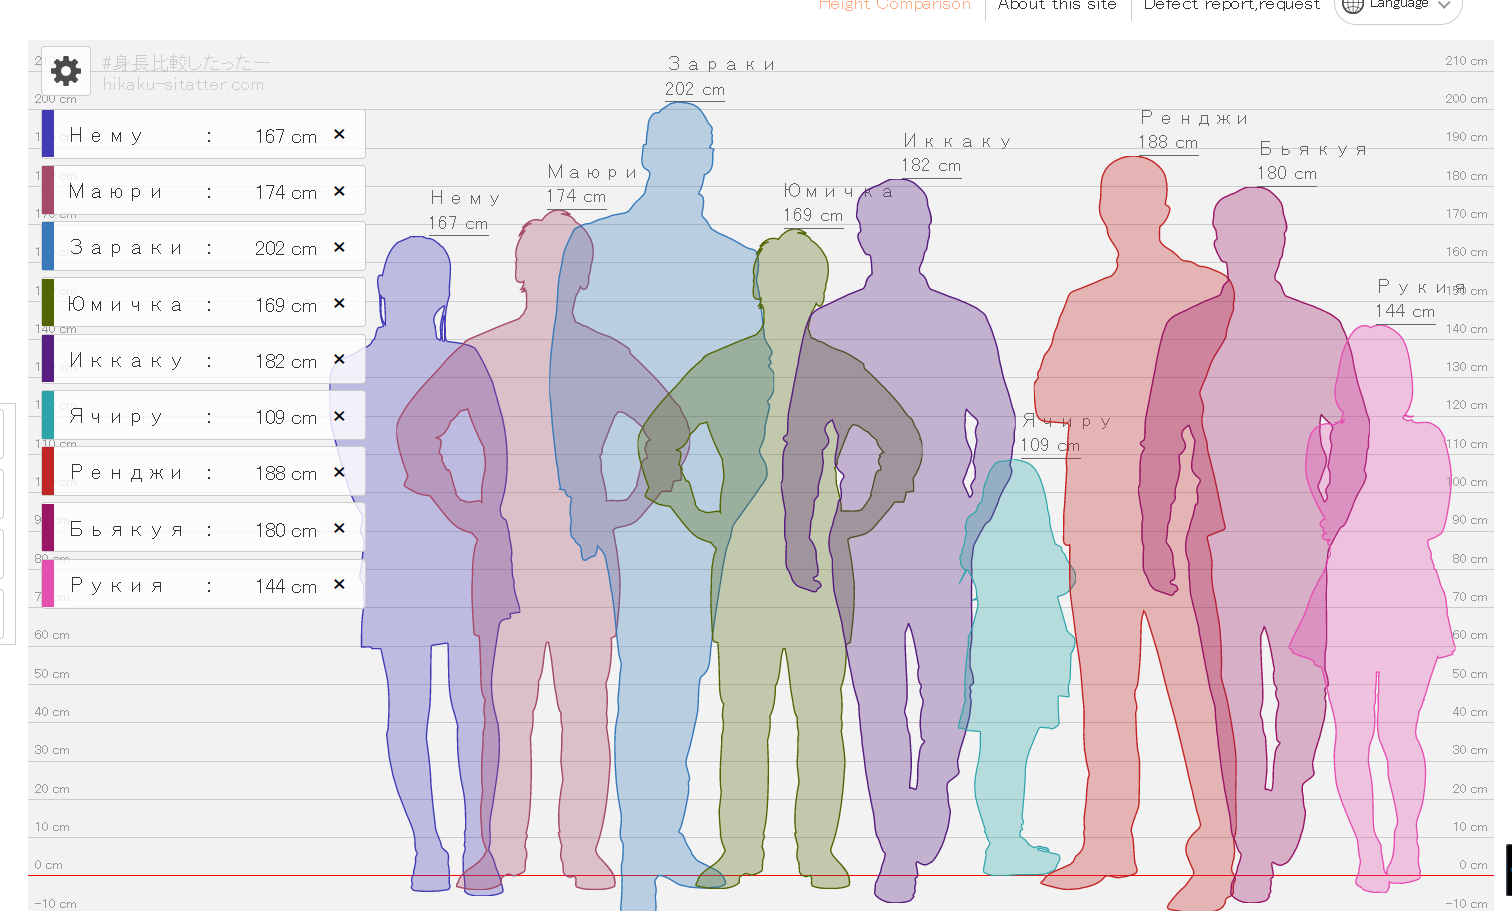Click the 182 cm value in list

(x=286, y=361)
